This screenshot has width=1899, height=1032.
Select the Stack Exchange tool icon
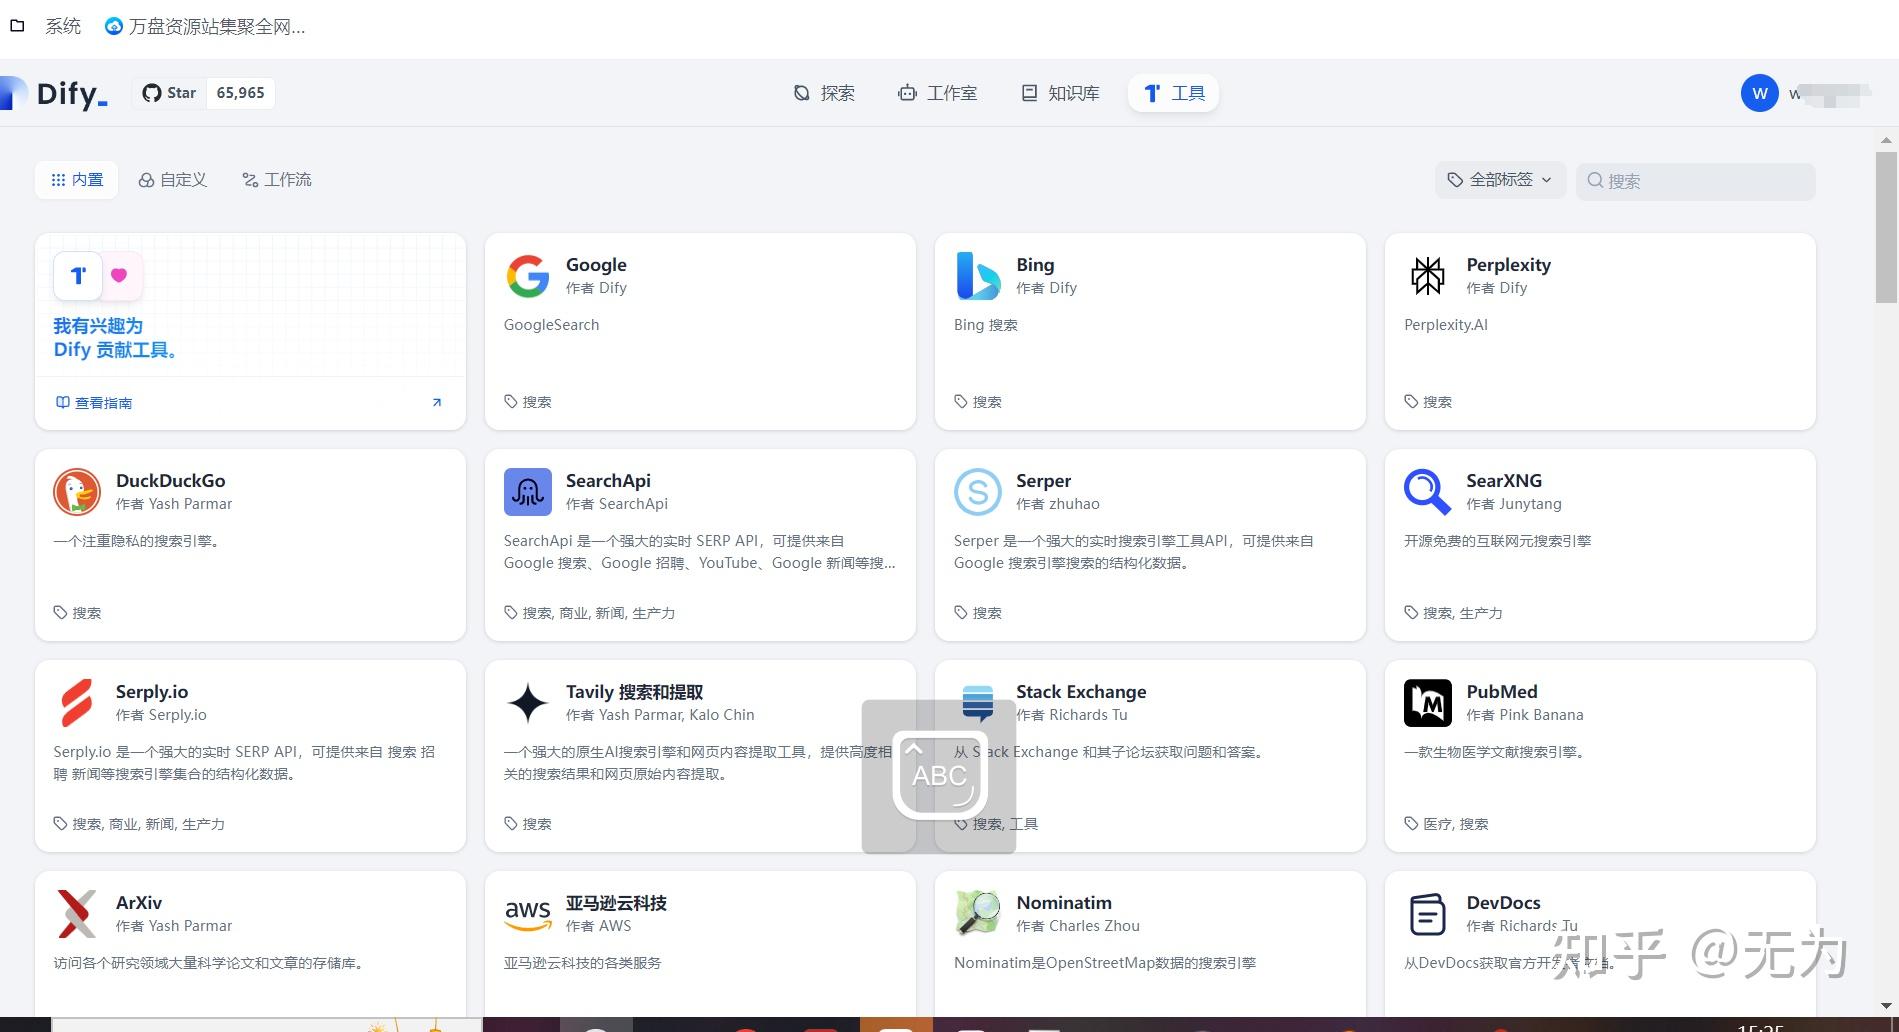pyautogui.click(x=977, y=702)
